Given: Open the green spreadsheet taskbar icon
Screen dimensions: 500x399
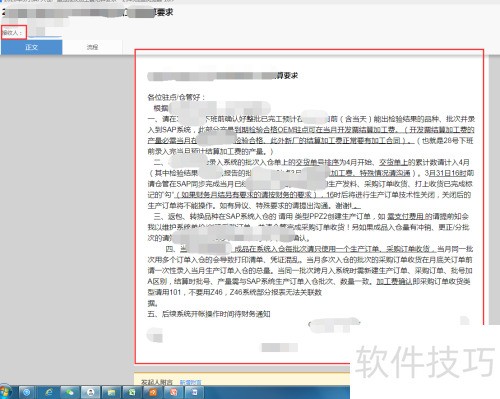Looking at the screenshot, I should pyautogui.click(x=132, y=392).
